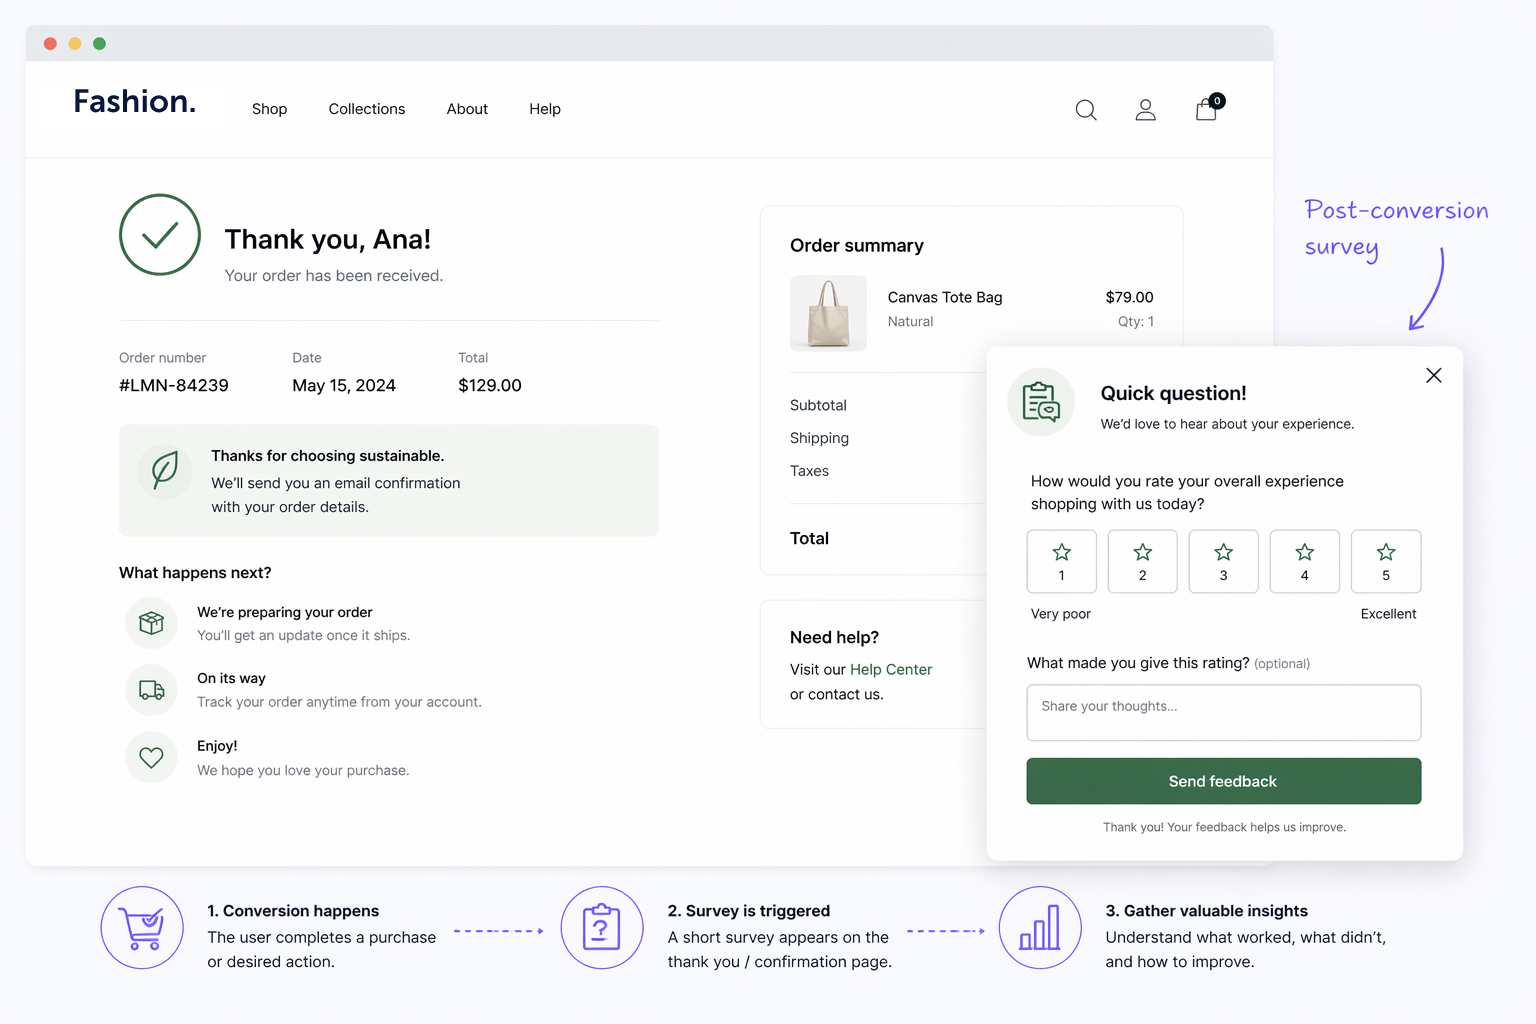Screen dimensions: 1536x1024
Task: Click the delivery truck icon
Action: pyautogui.click(x=152, y=690)
